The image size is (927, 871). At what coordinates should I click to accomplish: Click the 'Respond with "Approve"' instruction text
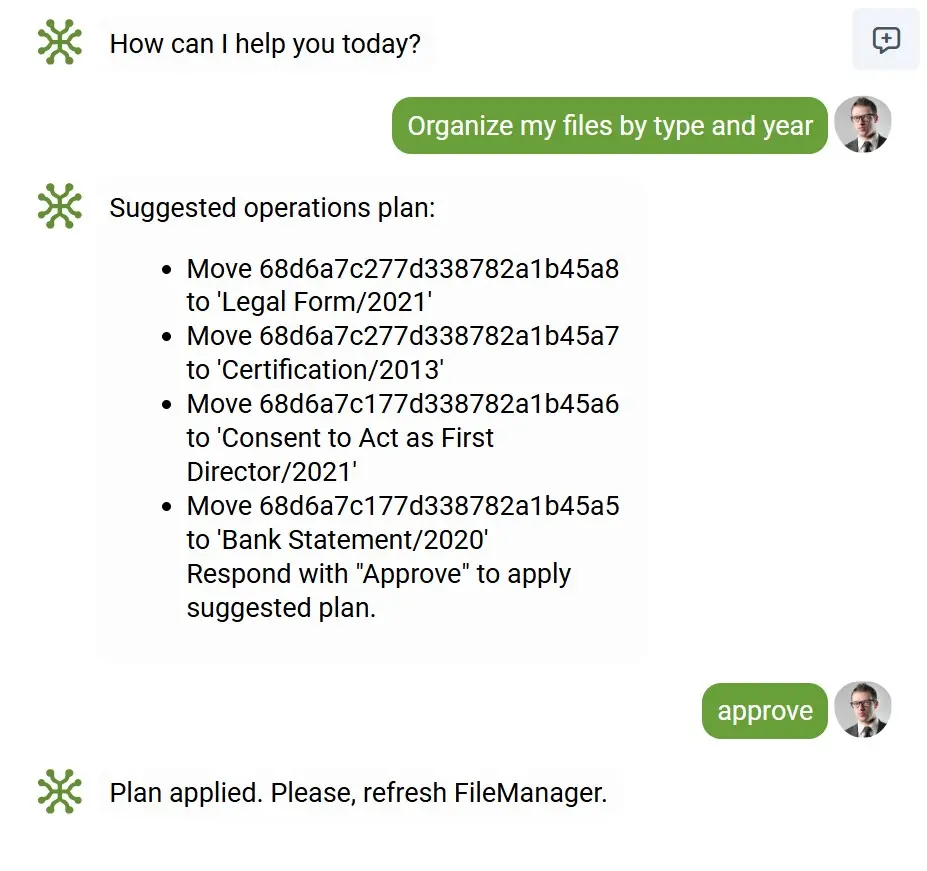tap(379, 575)
